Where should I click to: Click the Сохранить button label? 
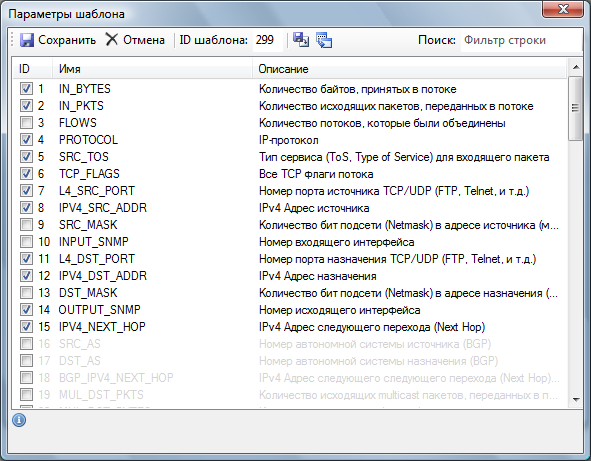[67, 40]
